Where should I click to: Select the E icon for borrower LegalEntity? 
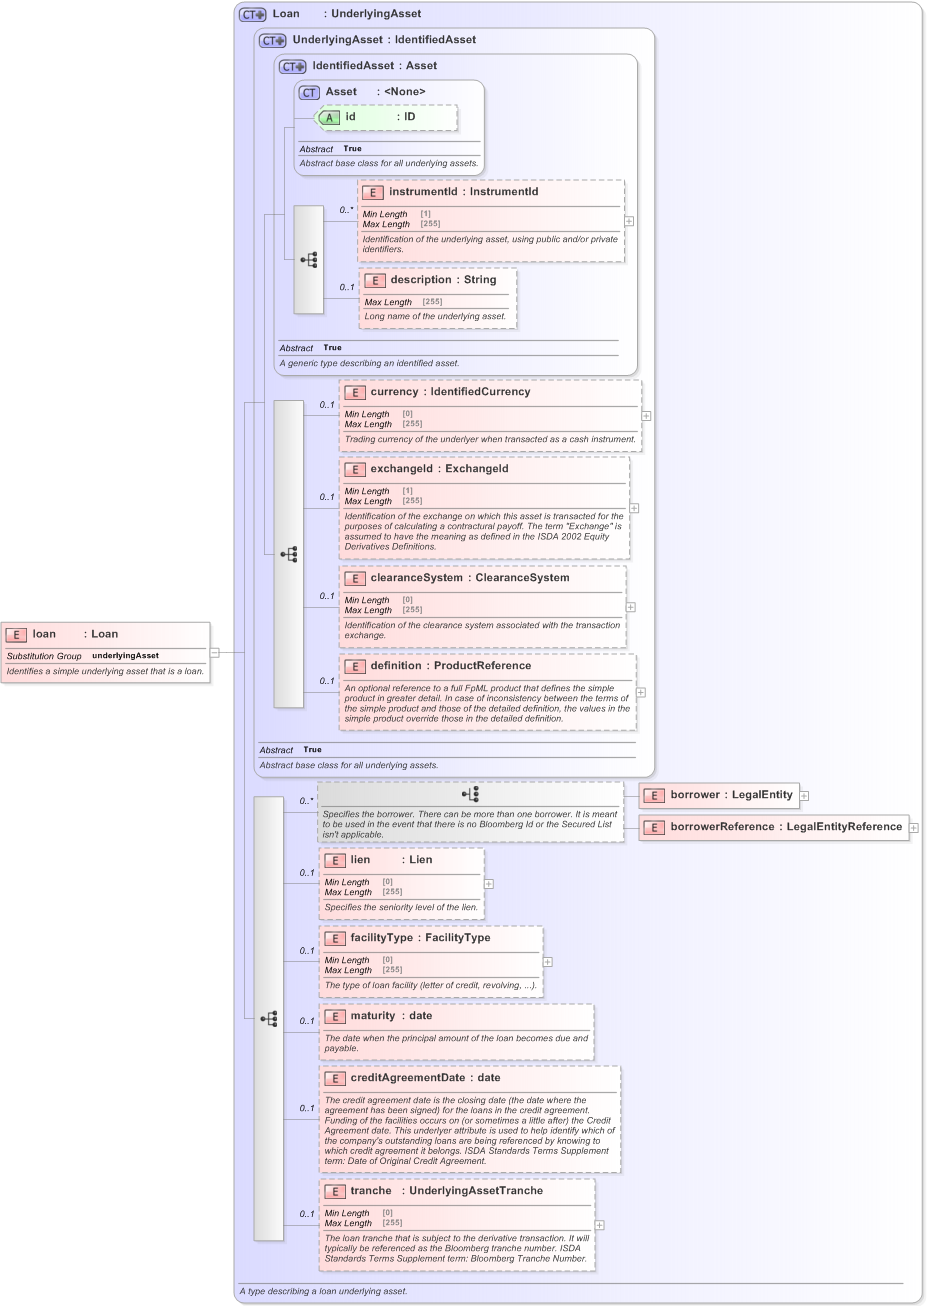tap(655, 795)
